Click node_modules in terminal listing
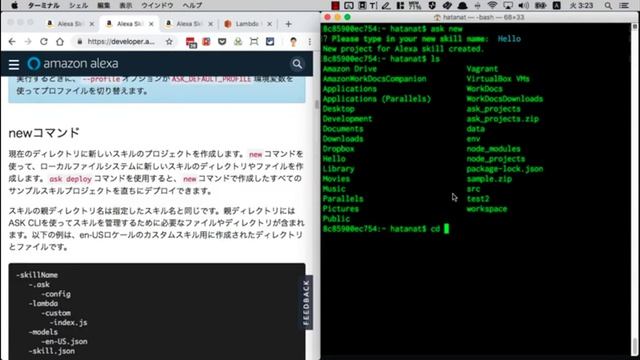 (x=493, y=149)
